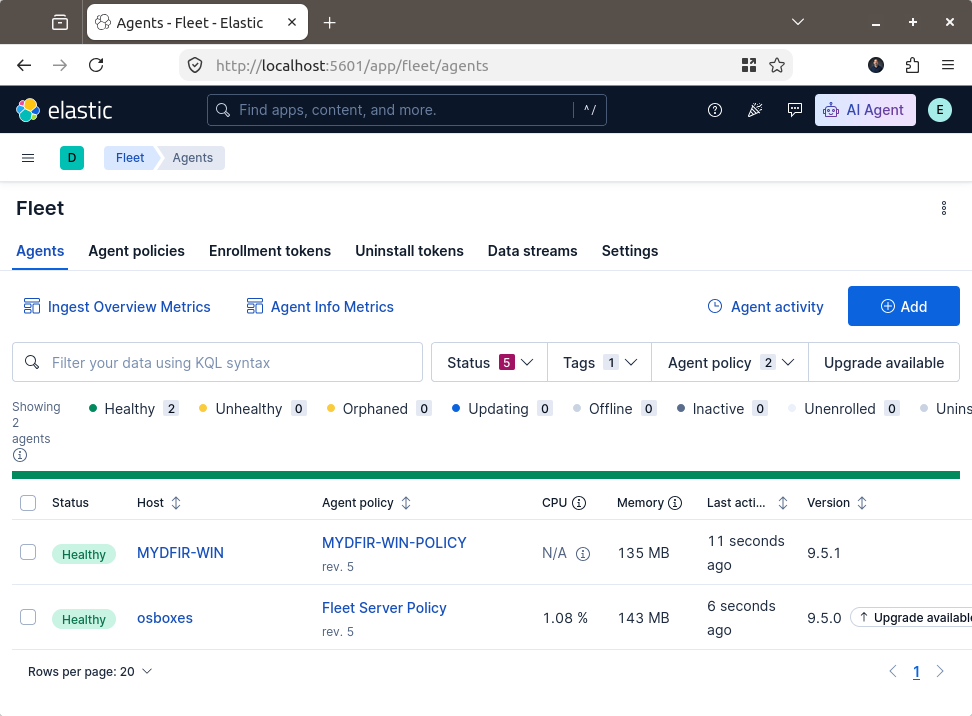Open the user avatar E menu
This screenshot has height=716, width=972.
pyautogui.click(x=940, y=110)
